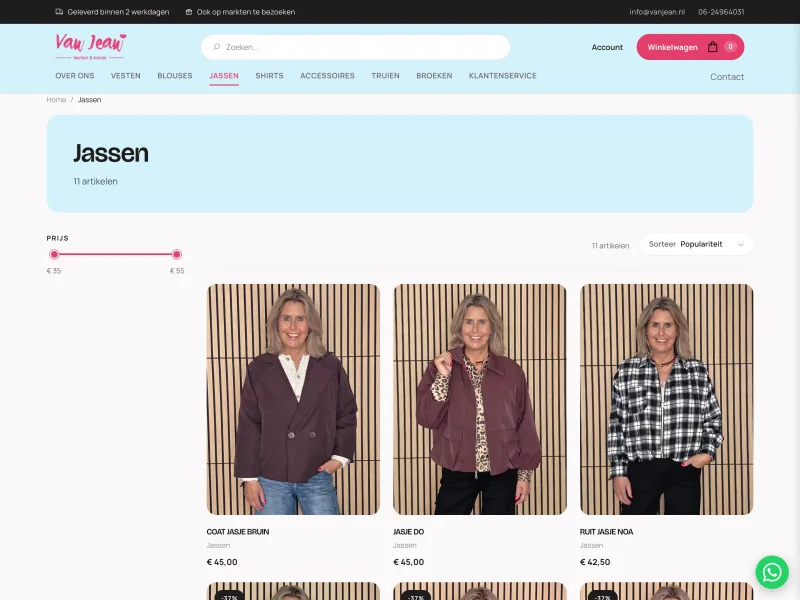
Task: Open the Sorteer Populariteit dropdown
Action: pyautogui.click(x=695, y=244)
